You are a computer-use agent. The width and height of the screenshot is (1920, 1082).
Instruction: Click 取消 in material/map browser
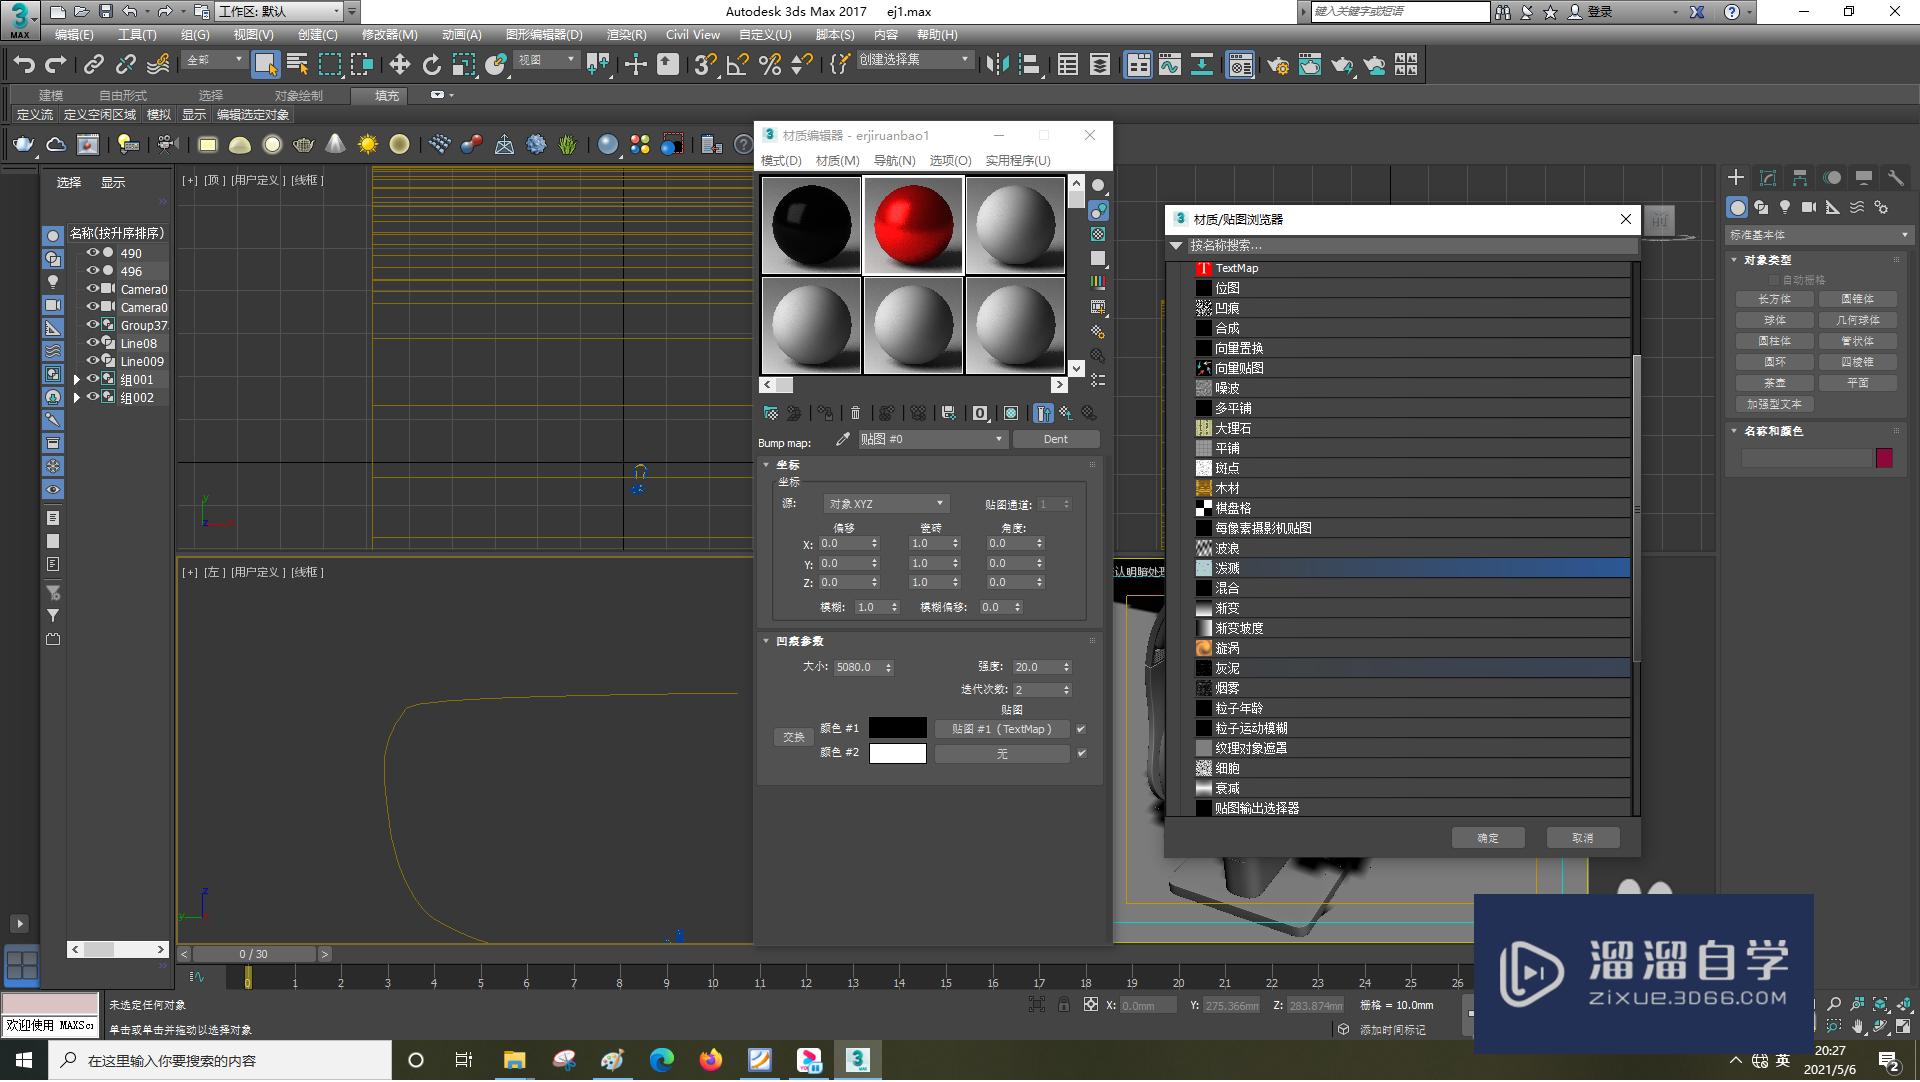tap(1583, 838)
